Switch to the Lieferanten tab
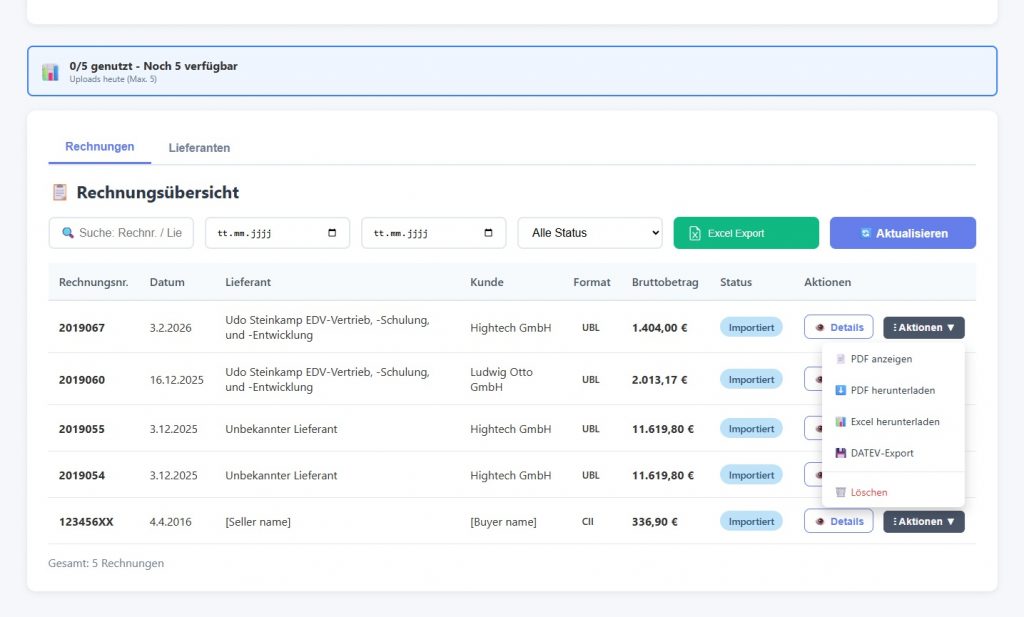Image resolution: width=1024 pixels, height=617 pixels. tap(199, 147)
